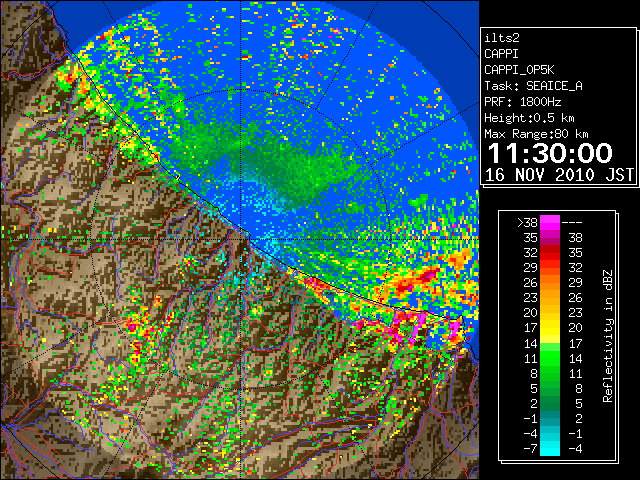Viewport: 640px width, 480px height.
Task: Click the 11:30:00 time stamp
Action: (550, 153)
